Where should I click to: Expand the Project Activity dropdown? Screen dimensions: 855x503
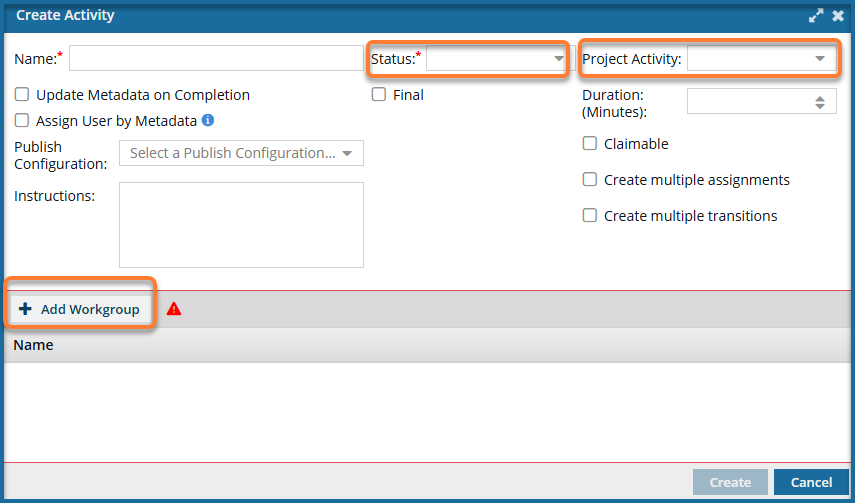point(761,58)
